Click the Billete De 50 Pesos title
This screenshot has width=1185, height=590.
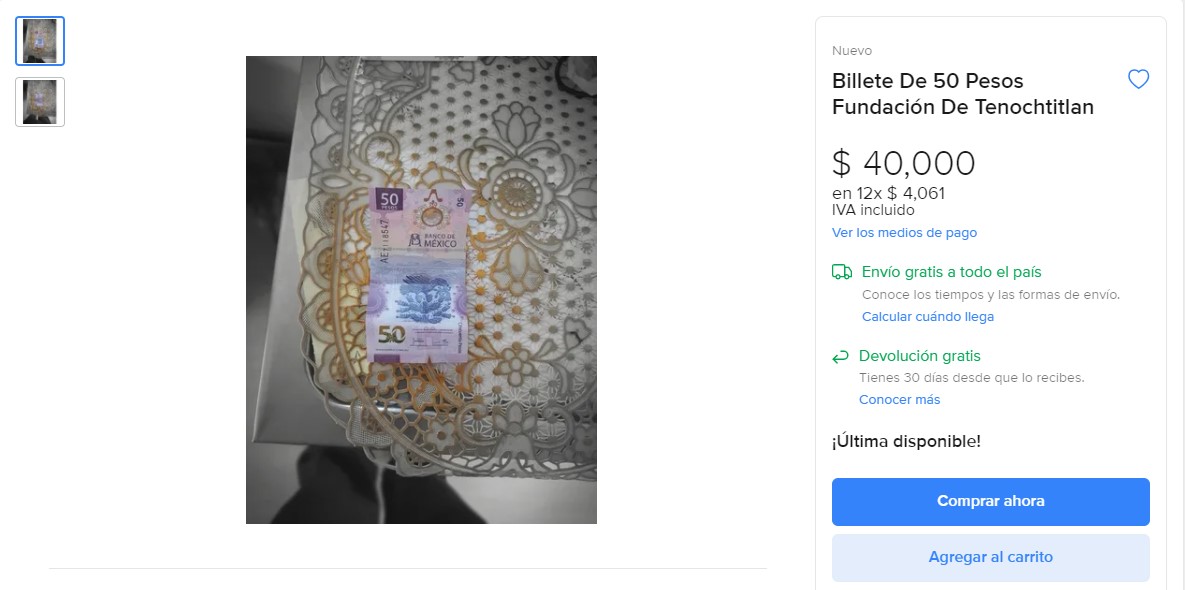[963, 94]
